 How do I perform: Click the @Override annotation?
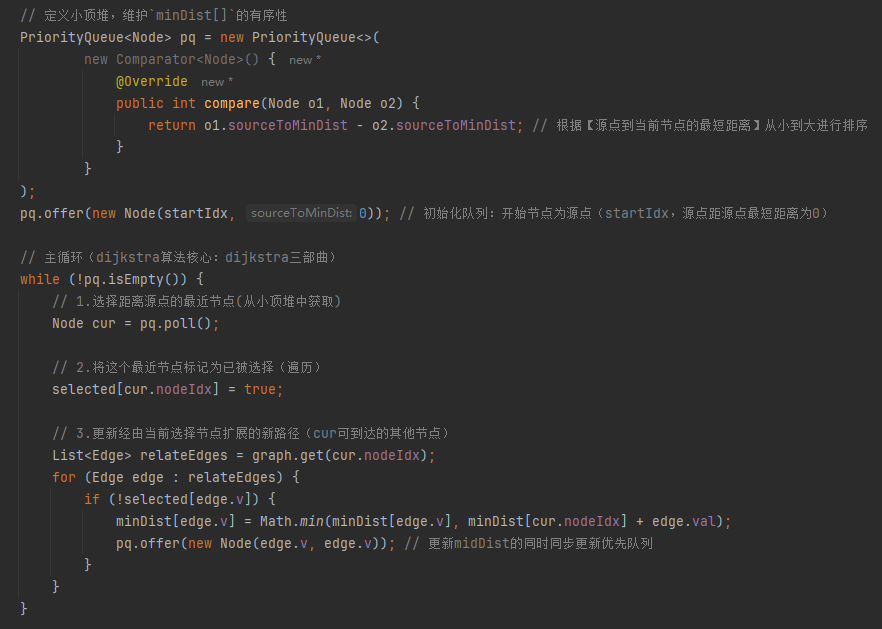tap(151, 81)
